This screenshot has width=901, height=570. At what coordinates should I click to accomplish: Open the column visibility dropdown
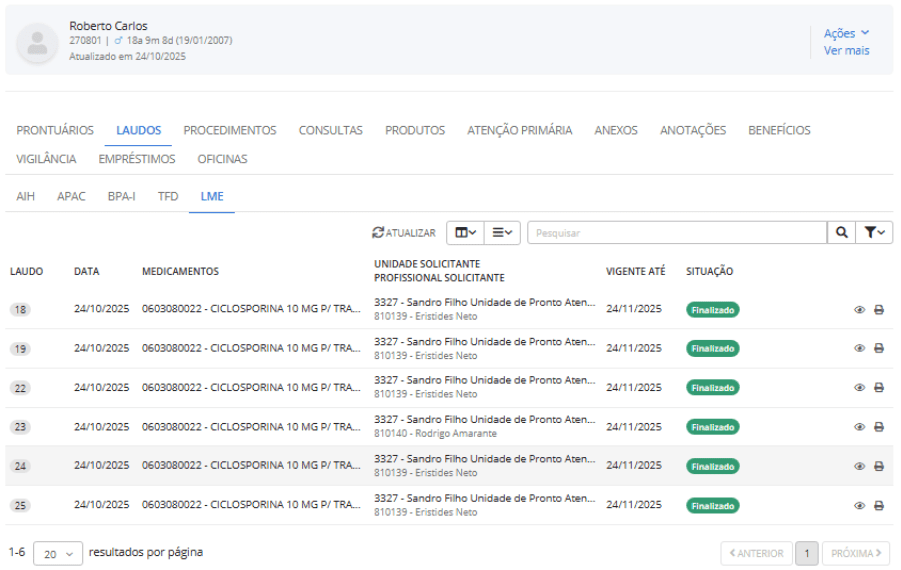(x=465, y=233)
